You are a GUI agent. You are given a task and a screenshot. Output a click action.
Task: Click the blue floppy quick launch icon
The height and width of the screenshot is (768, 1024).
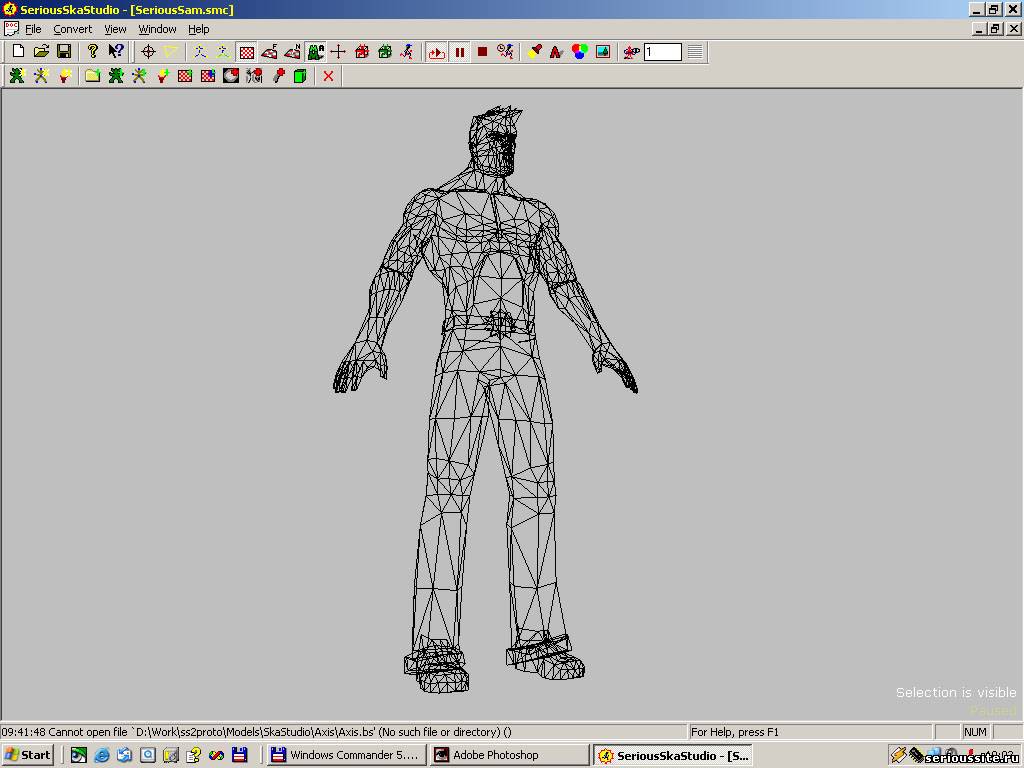pyautogui.click(x=240, y=756)
